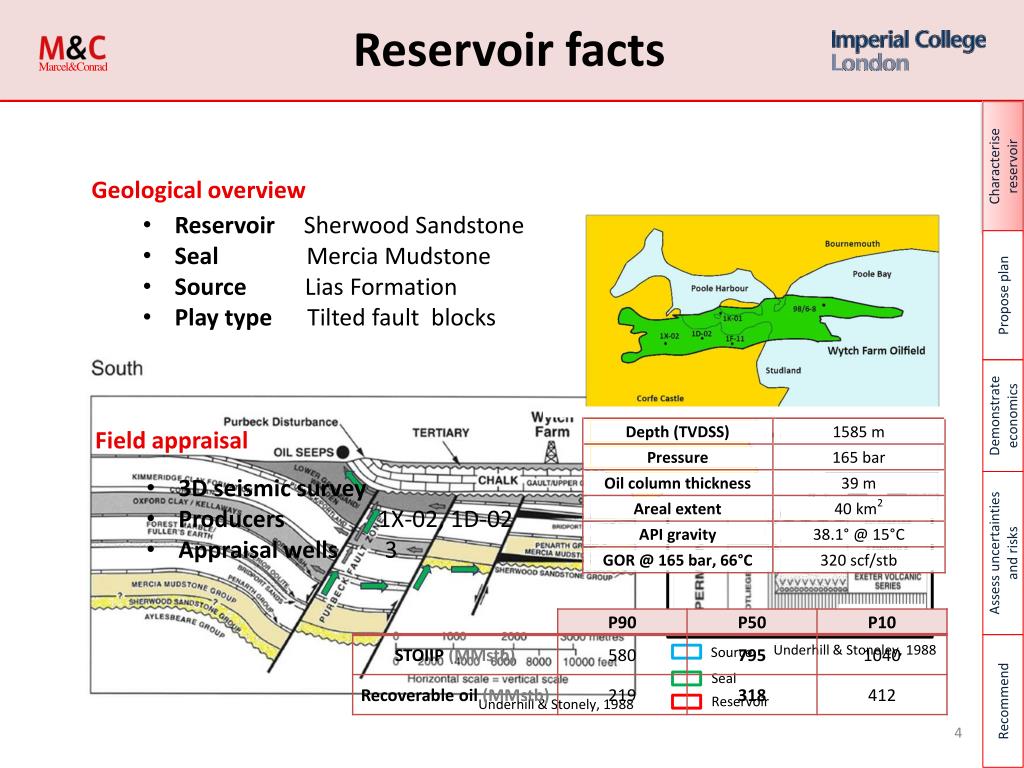1024x768 pixels.
Task: Select the Depth (TVDSS) table cell
Action: pyautogui.click(x=677, y=432)
